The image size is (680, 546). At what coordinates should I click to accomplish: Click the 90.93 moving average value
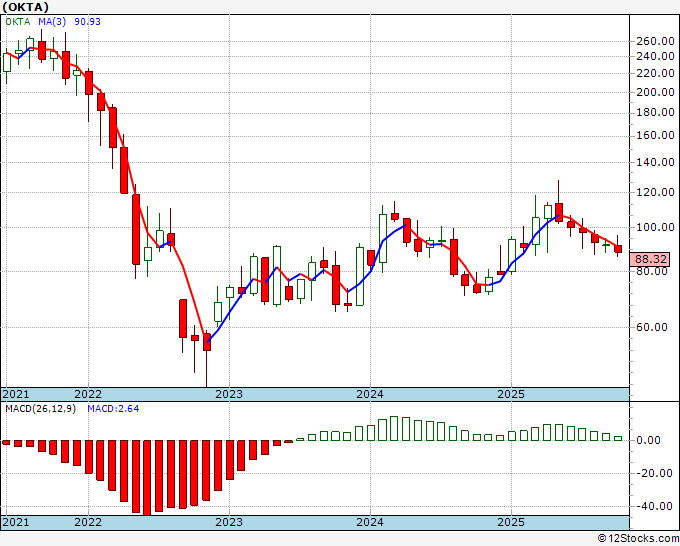pos(88,22)
